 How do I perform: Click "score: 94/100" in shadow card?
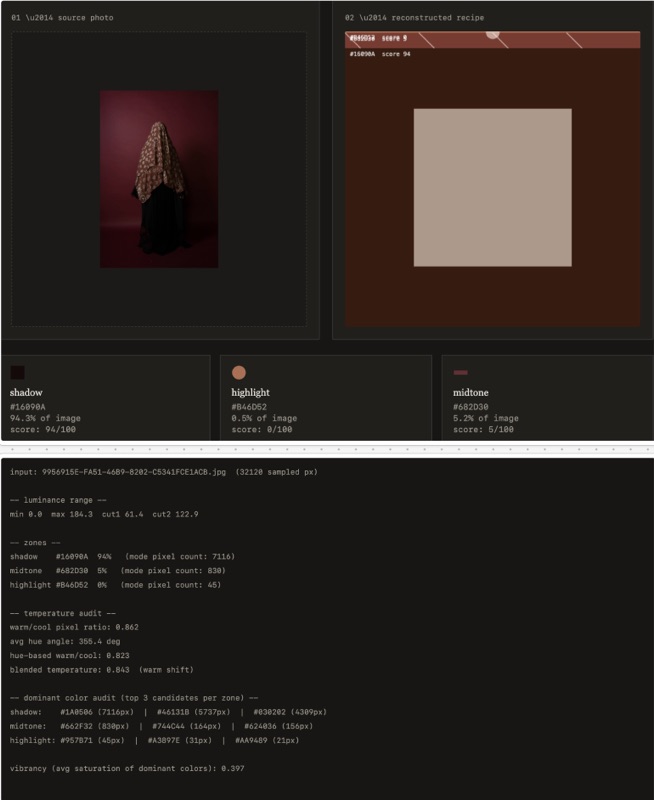point(43,430)
